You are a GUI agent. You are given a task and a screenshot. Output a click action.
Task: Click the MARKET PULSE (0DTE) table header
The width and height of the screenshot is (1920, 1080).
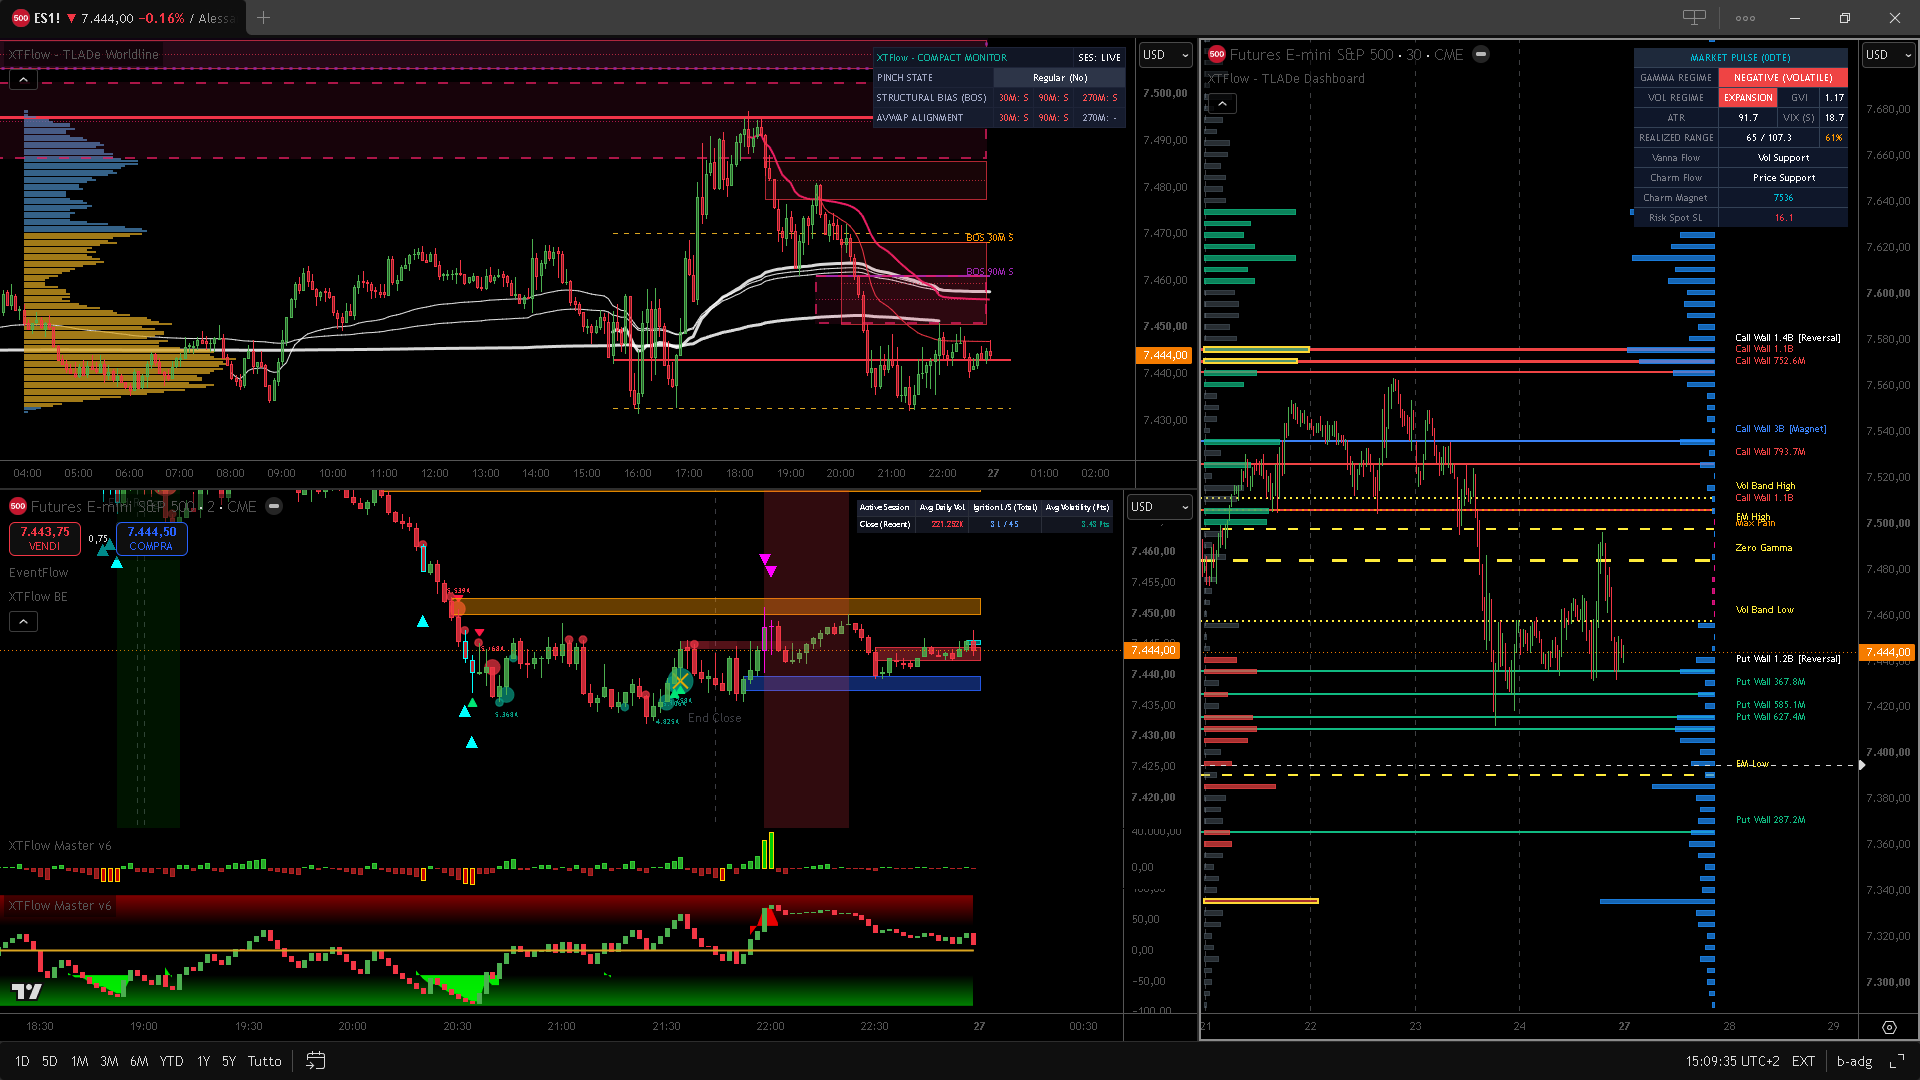tap(1740, 58)
